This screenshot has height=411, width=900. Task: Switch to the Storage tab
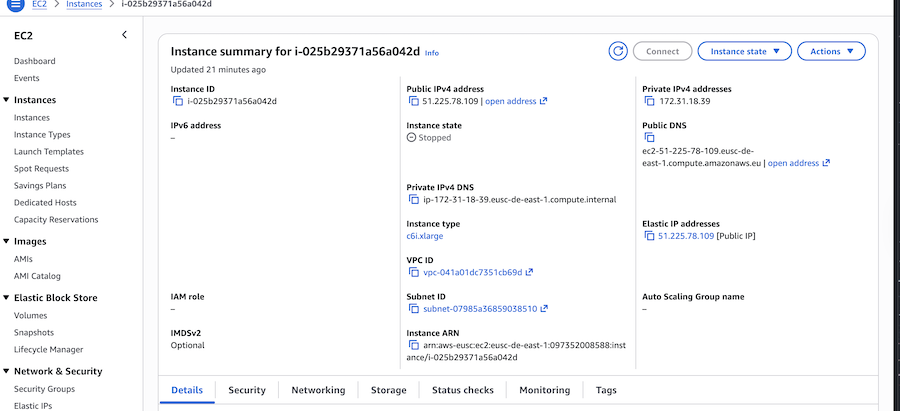389,390
